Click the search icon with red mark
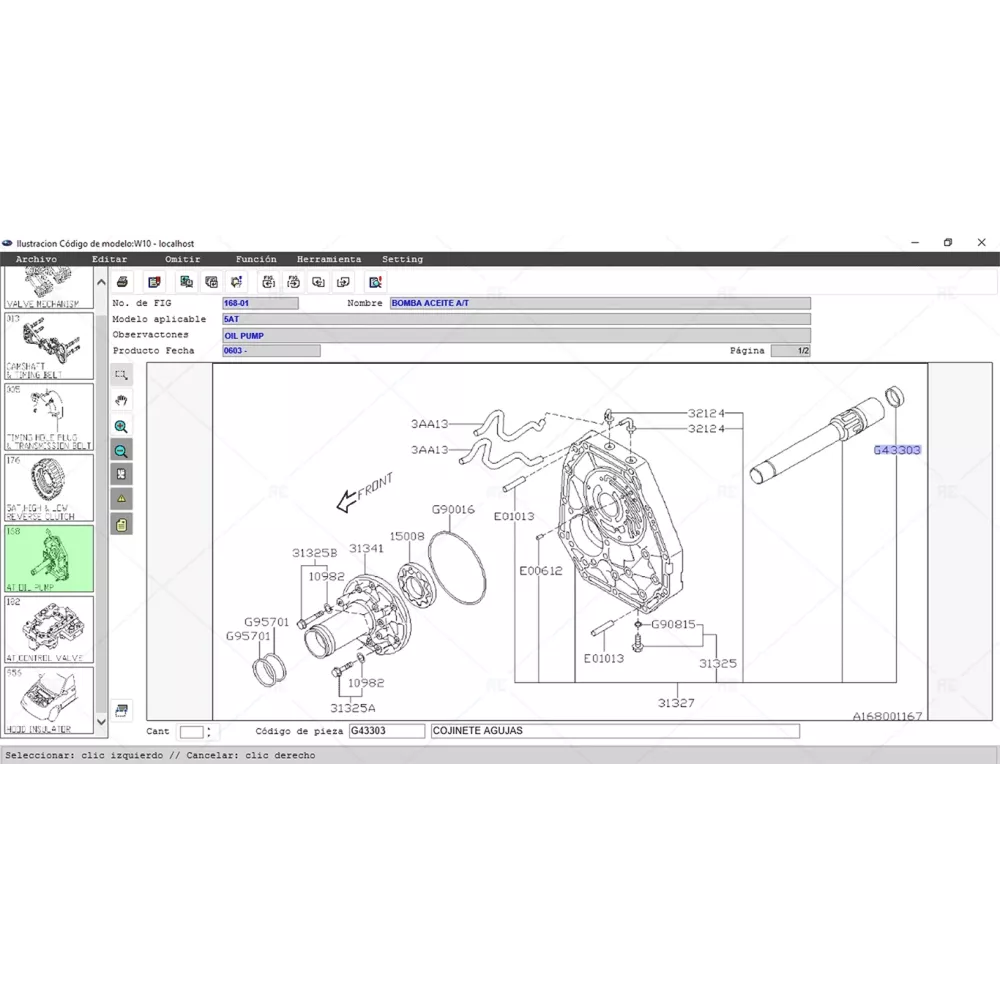1000x1000 pixels. pos(376,282)
